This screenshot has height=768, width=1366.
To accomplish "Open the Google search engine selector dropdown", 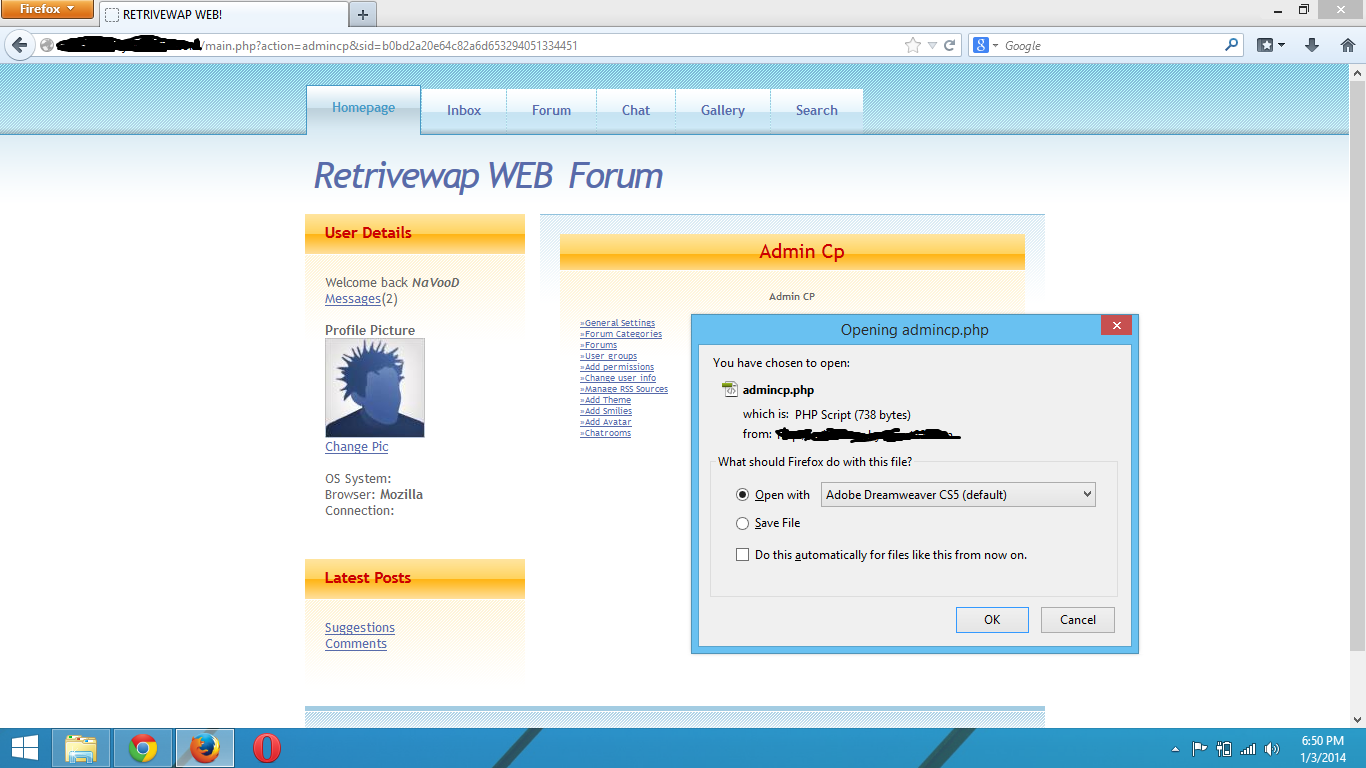I will tap(986, 45).
